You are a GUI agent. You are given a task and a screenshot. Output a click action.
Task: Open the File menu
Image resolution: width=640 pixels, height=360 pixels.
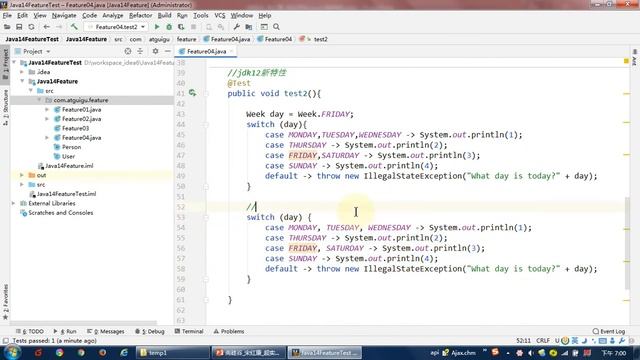[x=7, y=16]
